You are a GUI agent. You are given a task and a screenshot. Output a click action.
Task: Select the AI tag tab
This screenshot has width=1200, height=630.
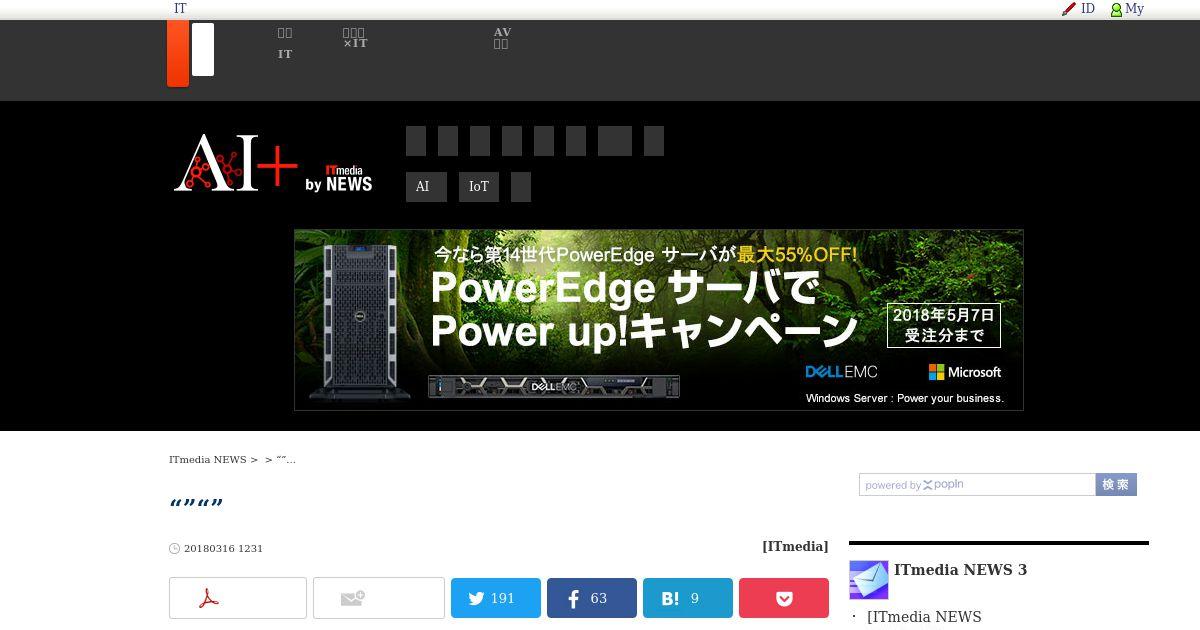coord(426,187)
